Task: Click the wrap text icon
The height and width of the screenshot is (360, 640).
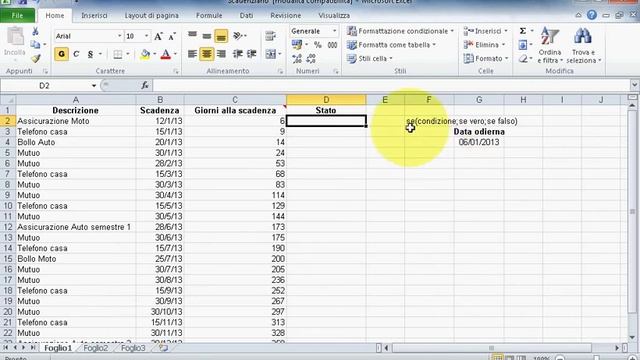Action: point(270,36)
